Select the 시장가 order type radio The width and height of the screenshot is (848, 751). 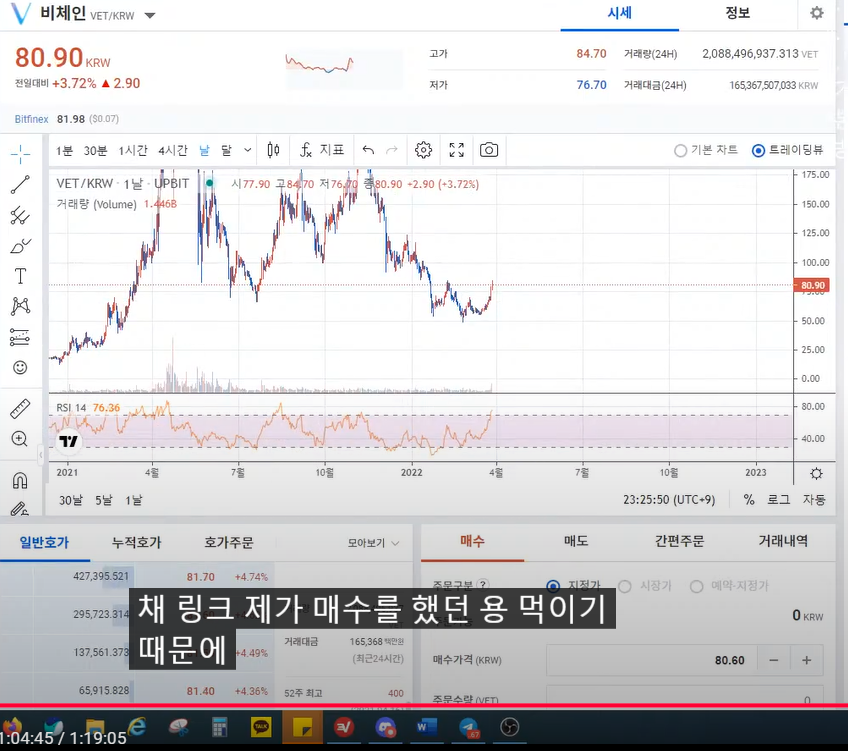[x=624, y=586]
